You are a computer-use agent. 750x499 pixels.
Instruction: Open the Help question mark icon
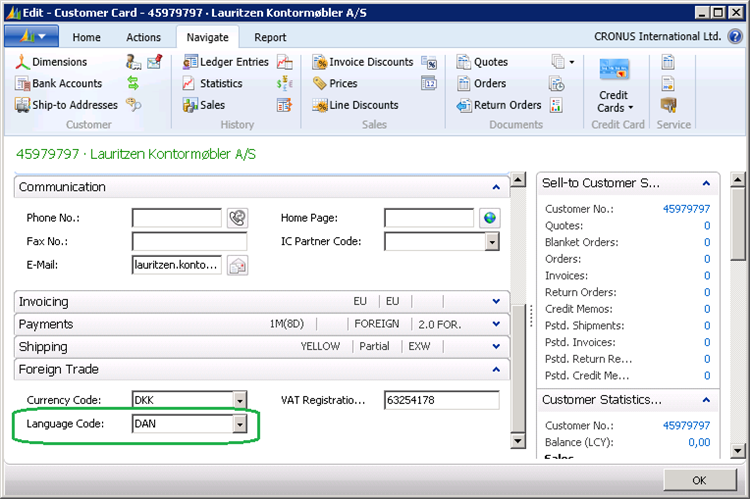click(x=735, y=36)
